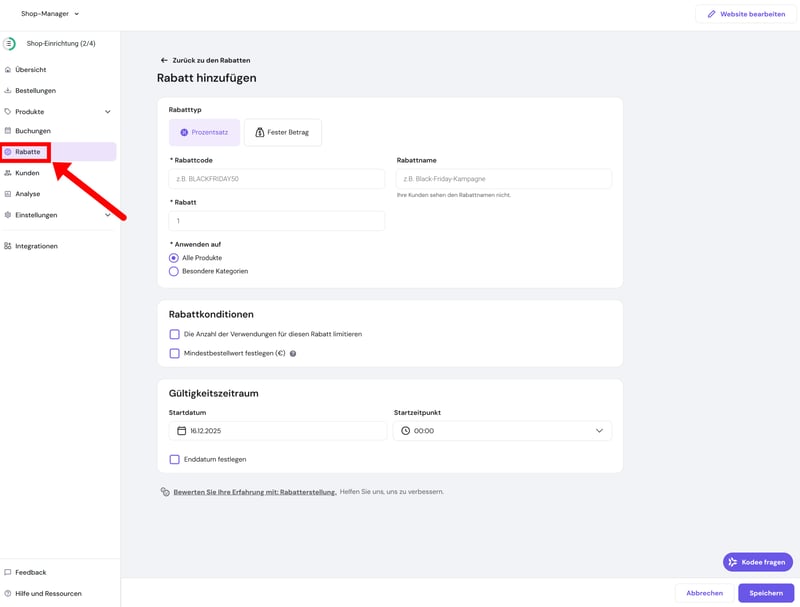Click the Analyse chart icon
The height and width of the screenshot is (607, 800).
[x=8, y=194]
